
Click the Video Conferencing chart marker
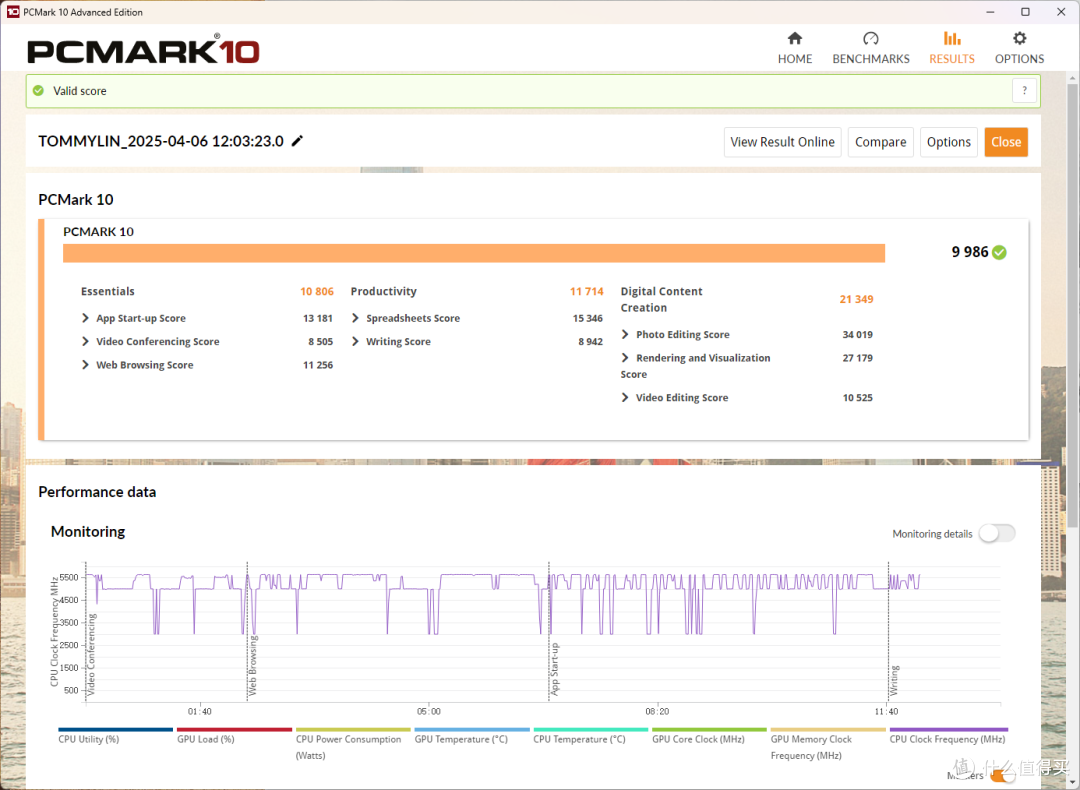[92, 654]
